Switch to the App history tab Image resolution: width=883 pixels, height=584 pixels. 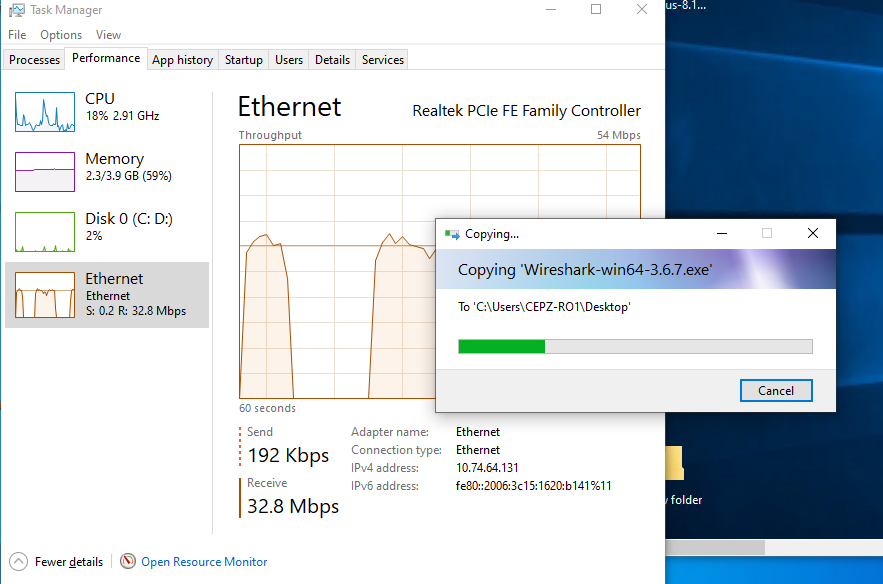coord(182,60)
